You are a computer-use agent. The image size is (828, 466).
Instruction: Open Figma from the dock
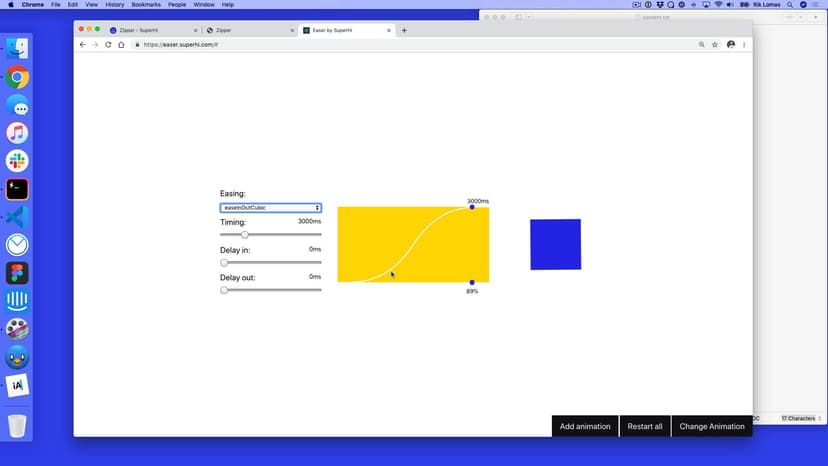pyautogui.click(x=17, y=273)
